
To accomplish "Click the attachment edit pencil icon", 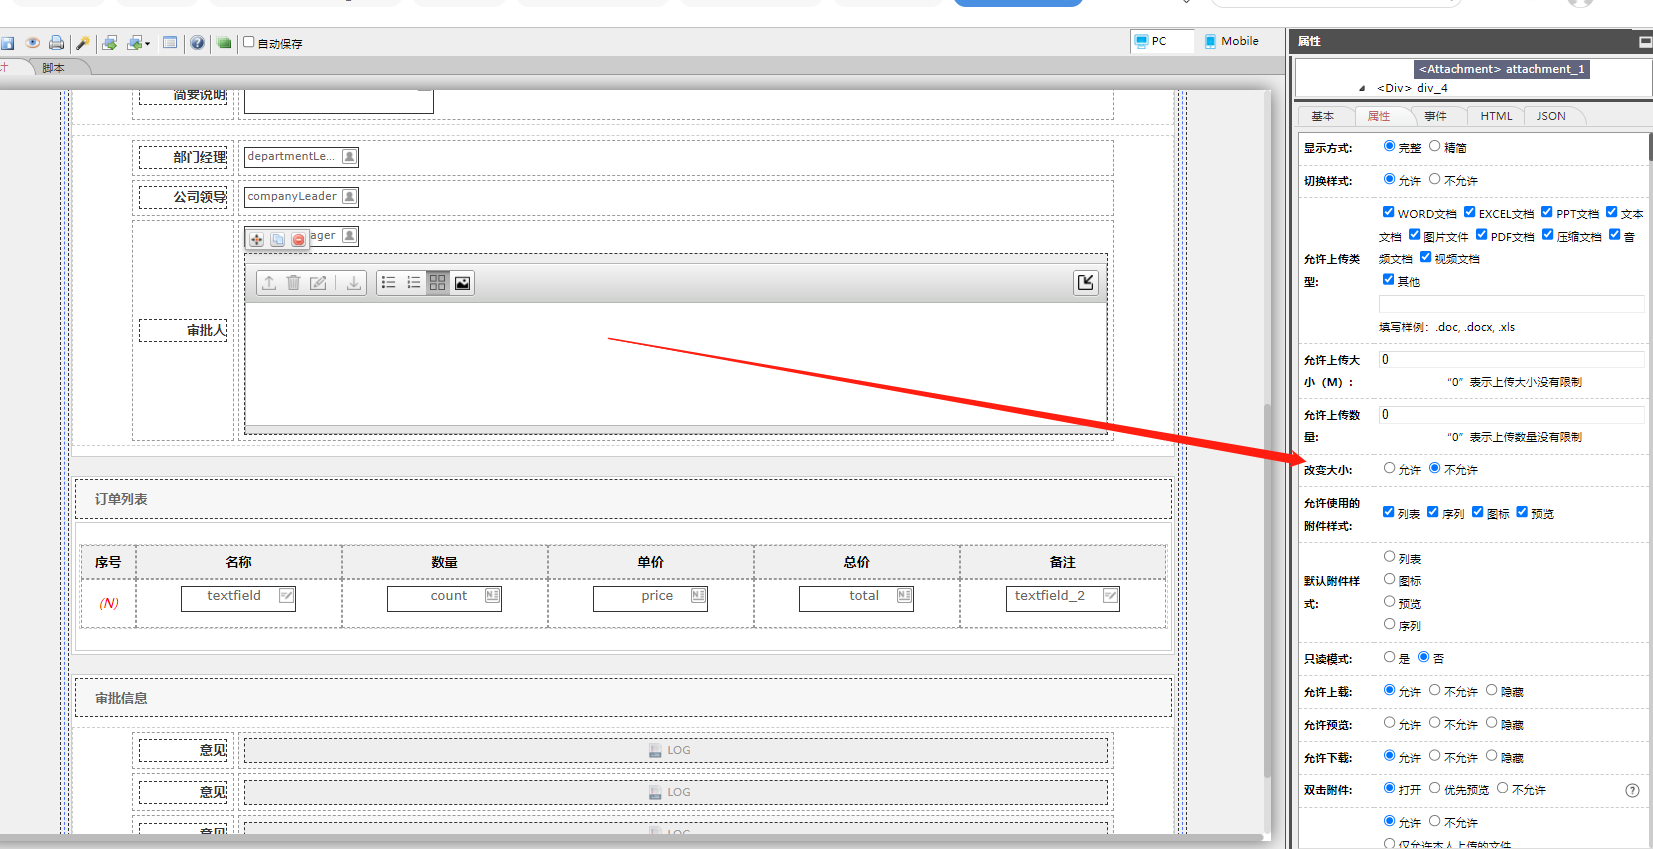I will pyautogui.click(x=318, y=283).
